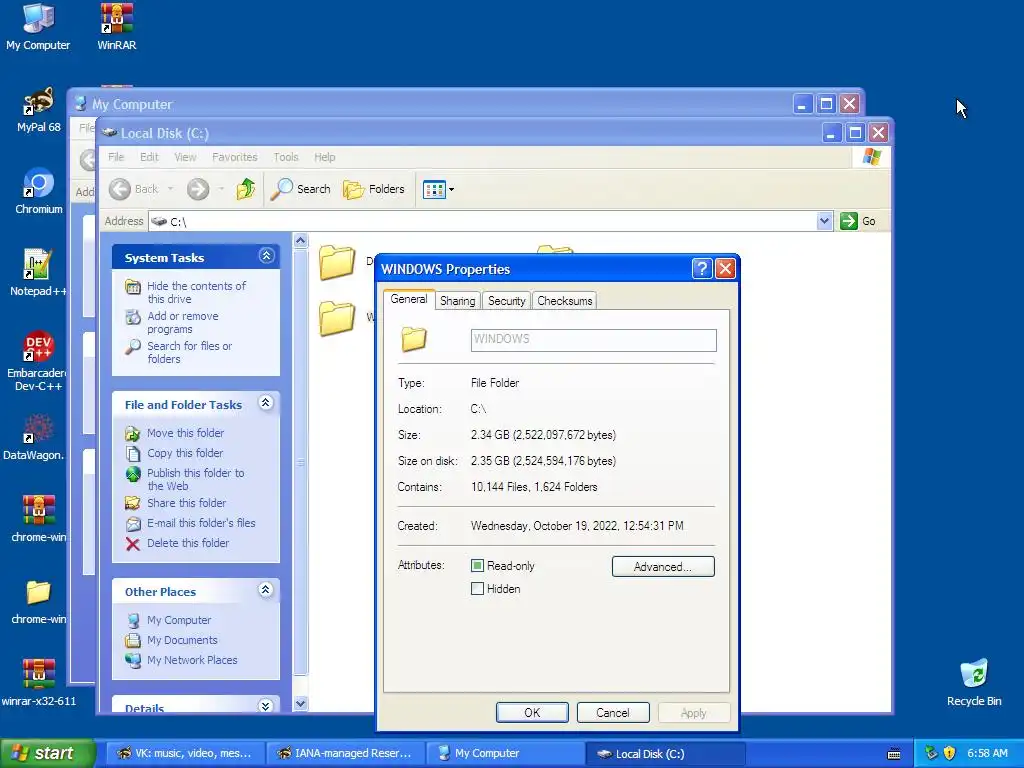Go to My Computer in Other Places
Viewport: 1024px width, 768px height.
(178, 620)
